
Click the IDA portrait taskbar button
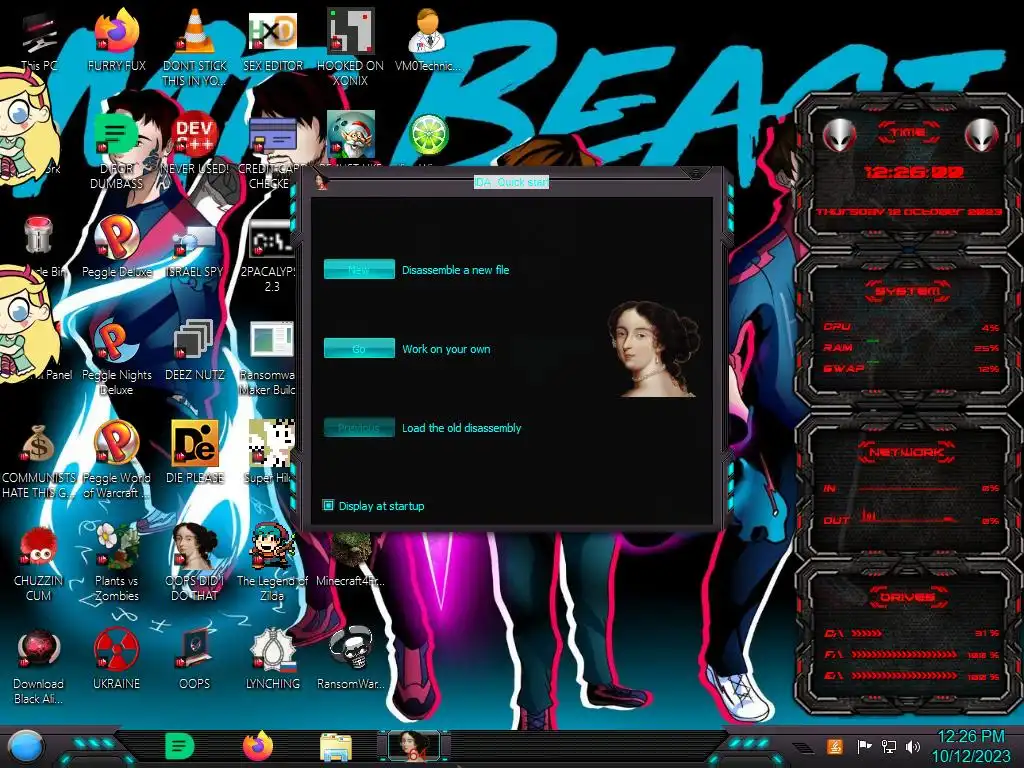[x=414, y=746]
